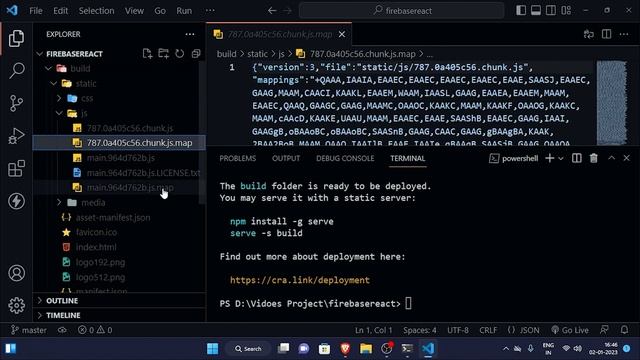Screen dimensions: 640x360
Task: Open editor more actions menu
Action: [x=624, y=34]
